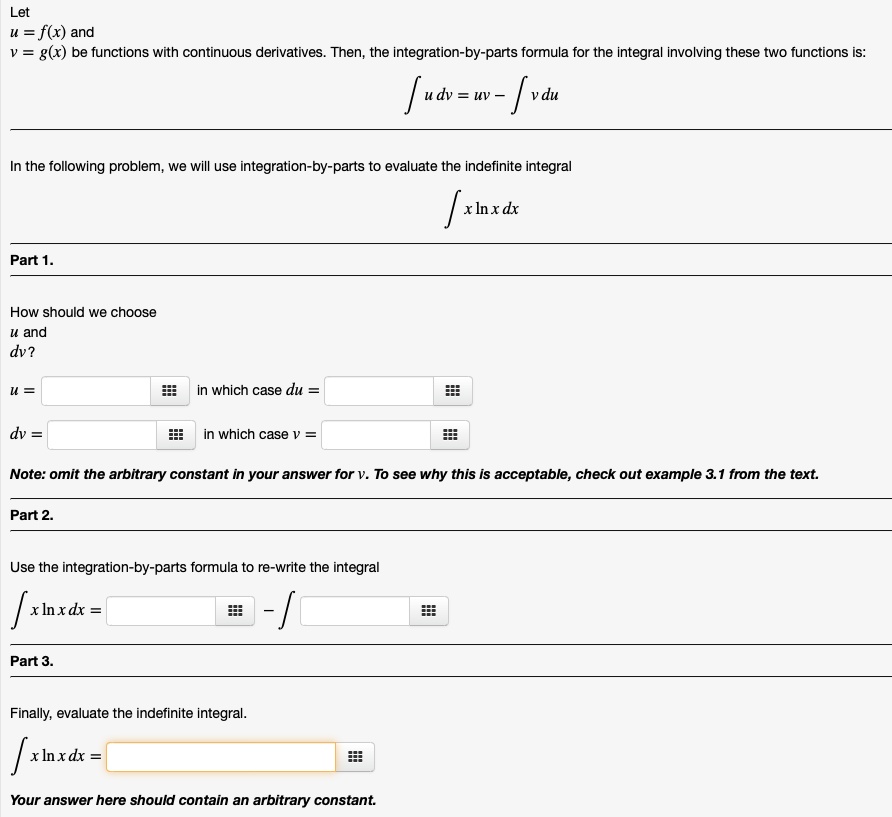Open equation editor grid for dv field
This screenshot has height=817, width=892.
coord(176,435)
